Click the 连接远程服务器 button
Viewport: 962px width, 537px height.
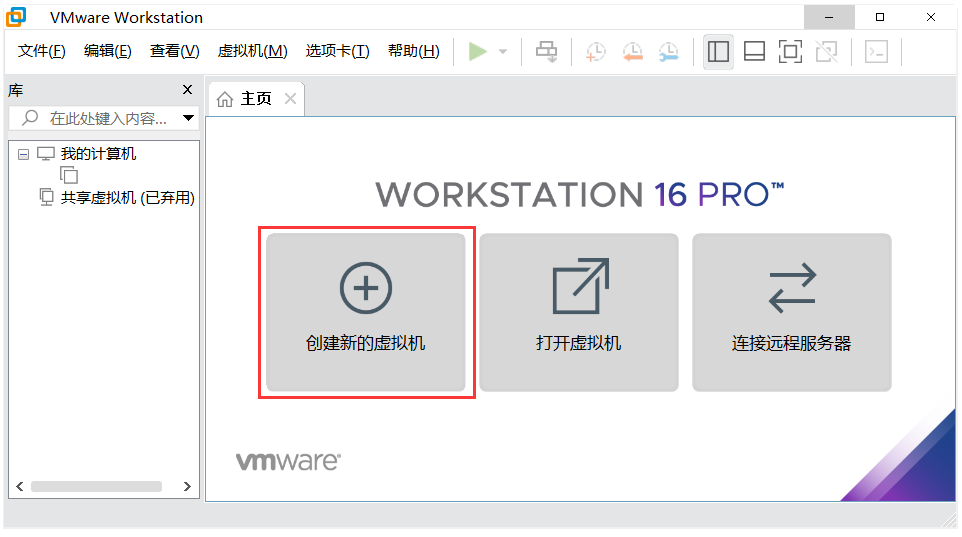(x=791, y=312)
